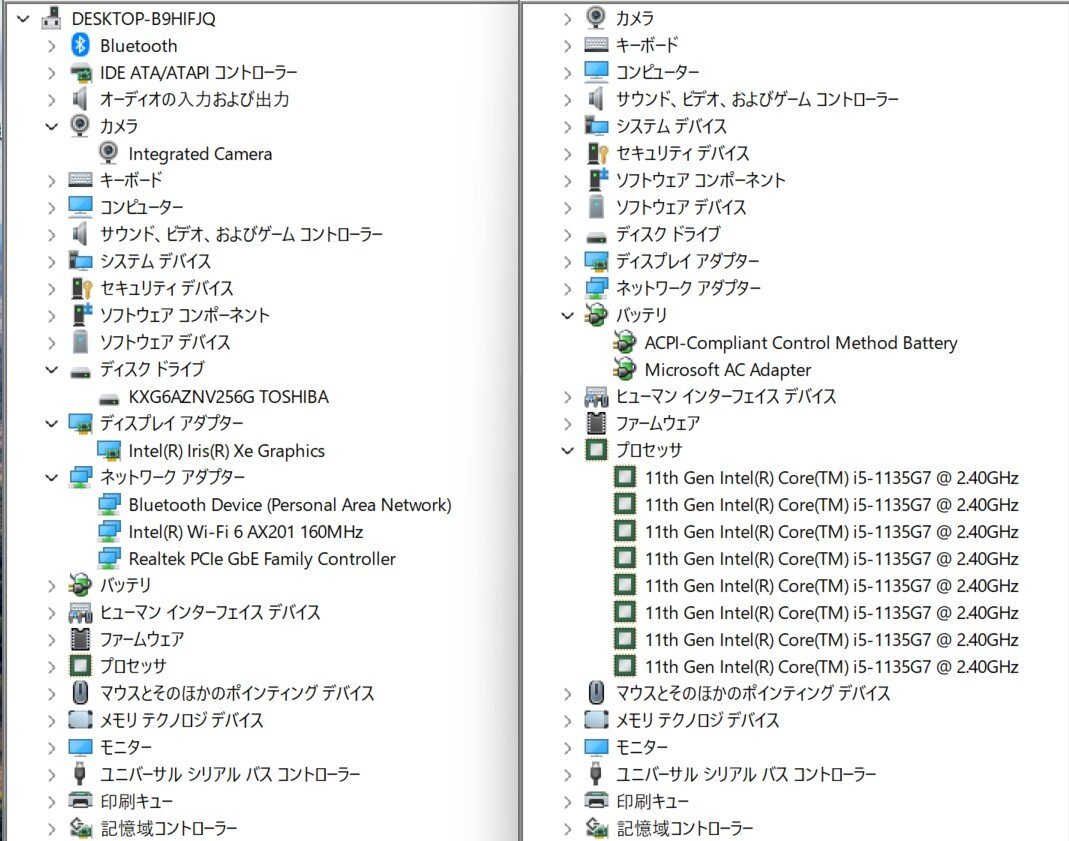Select DESKTOP-B9HIFJQ root label

pos(143,18)
